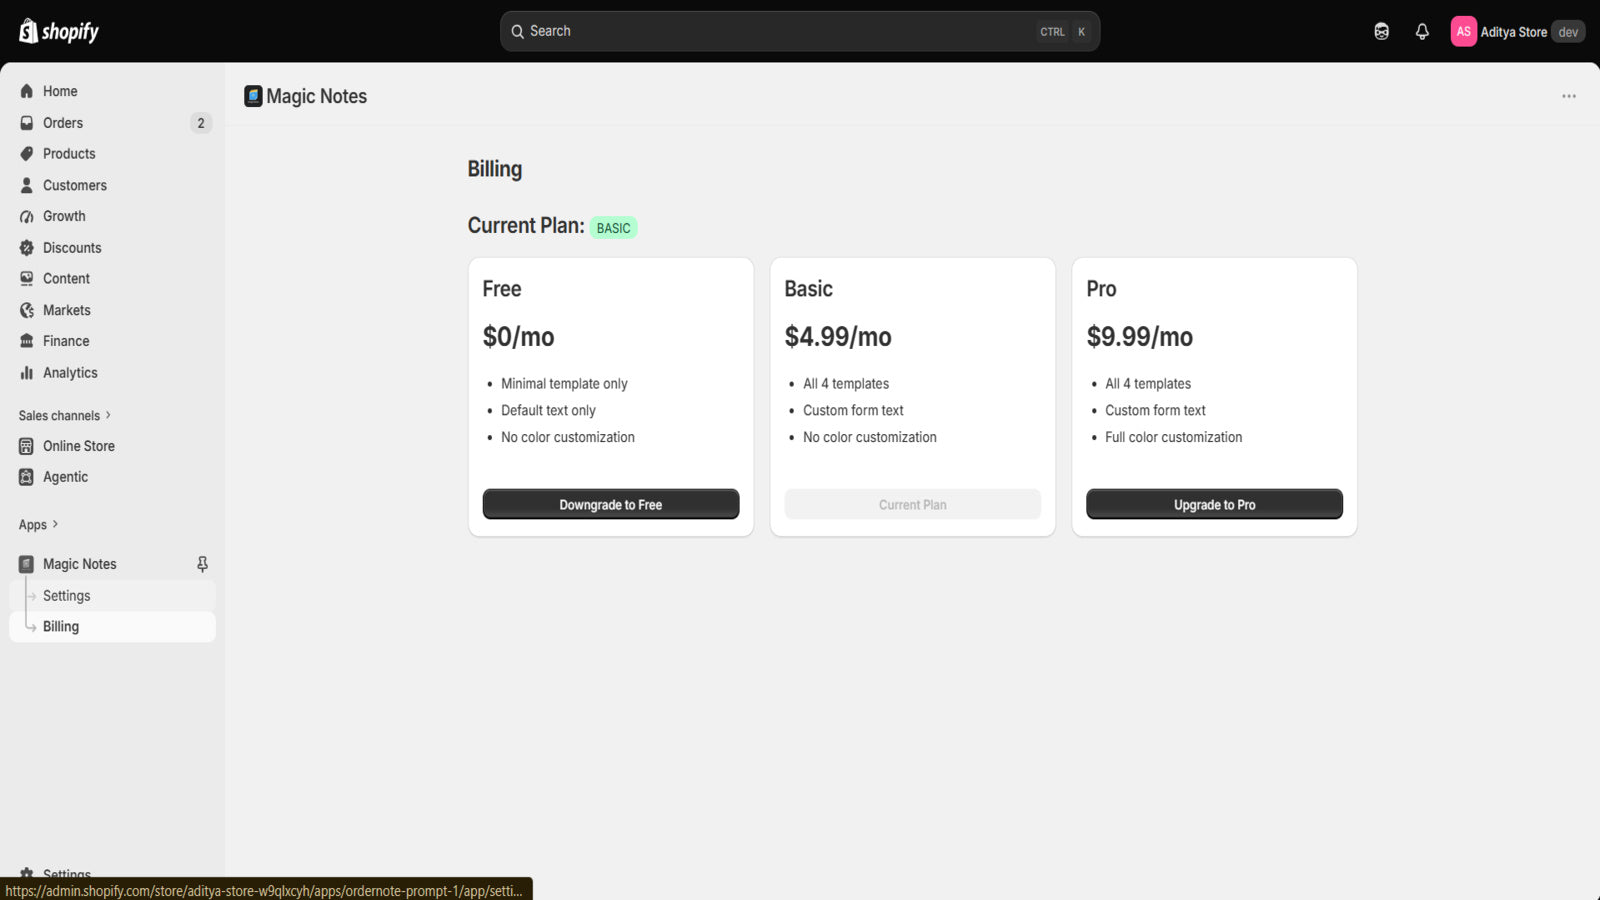Open Orders in the sidebar

pyautogui.click(x=112, y=123)
